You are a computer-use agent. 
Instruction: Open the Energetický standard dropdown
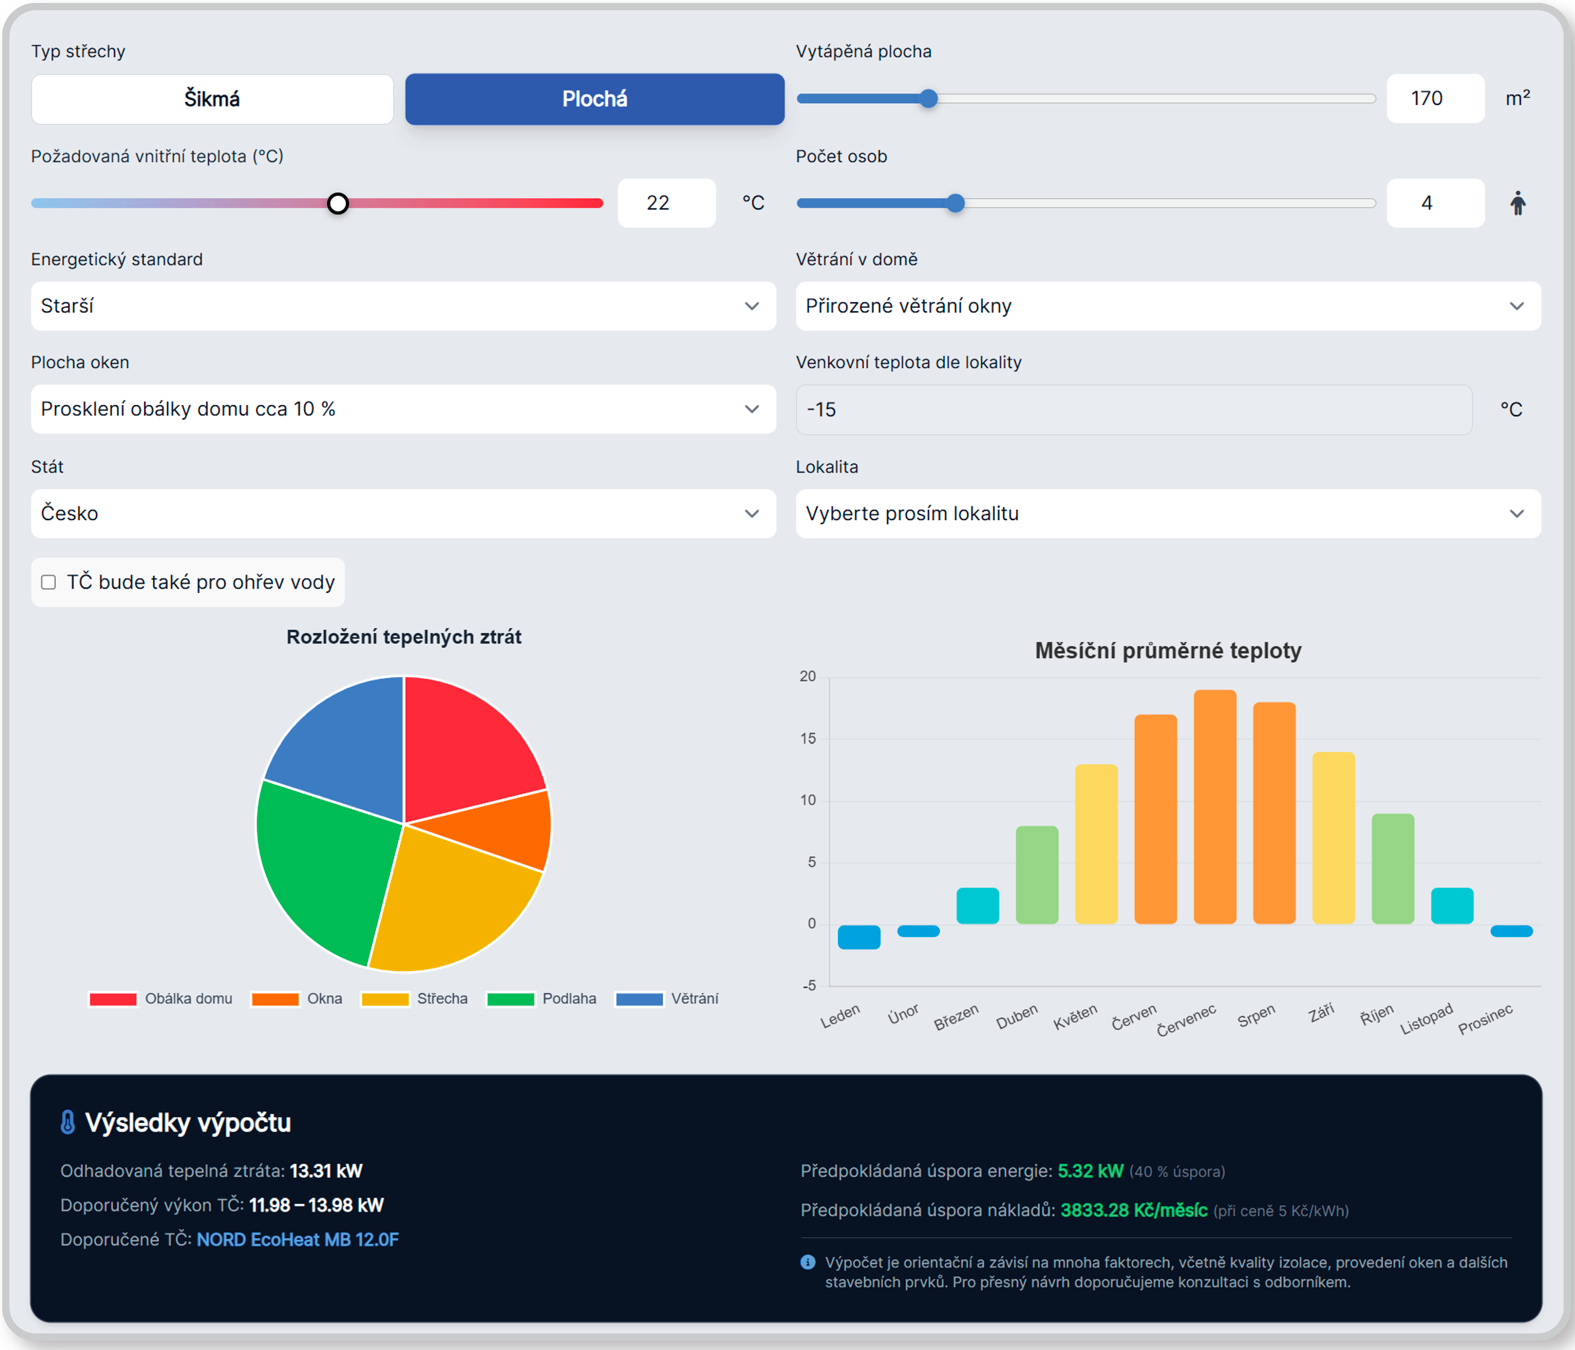(403, 306)
